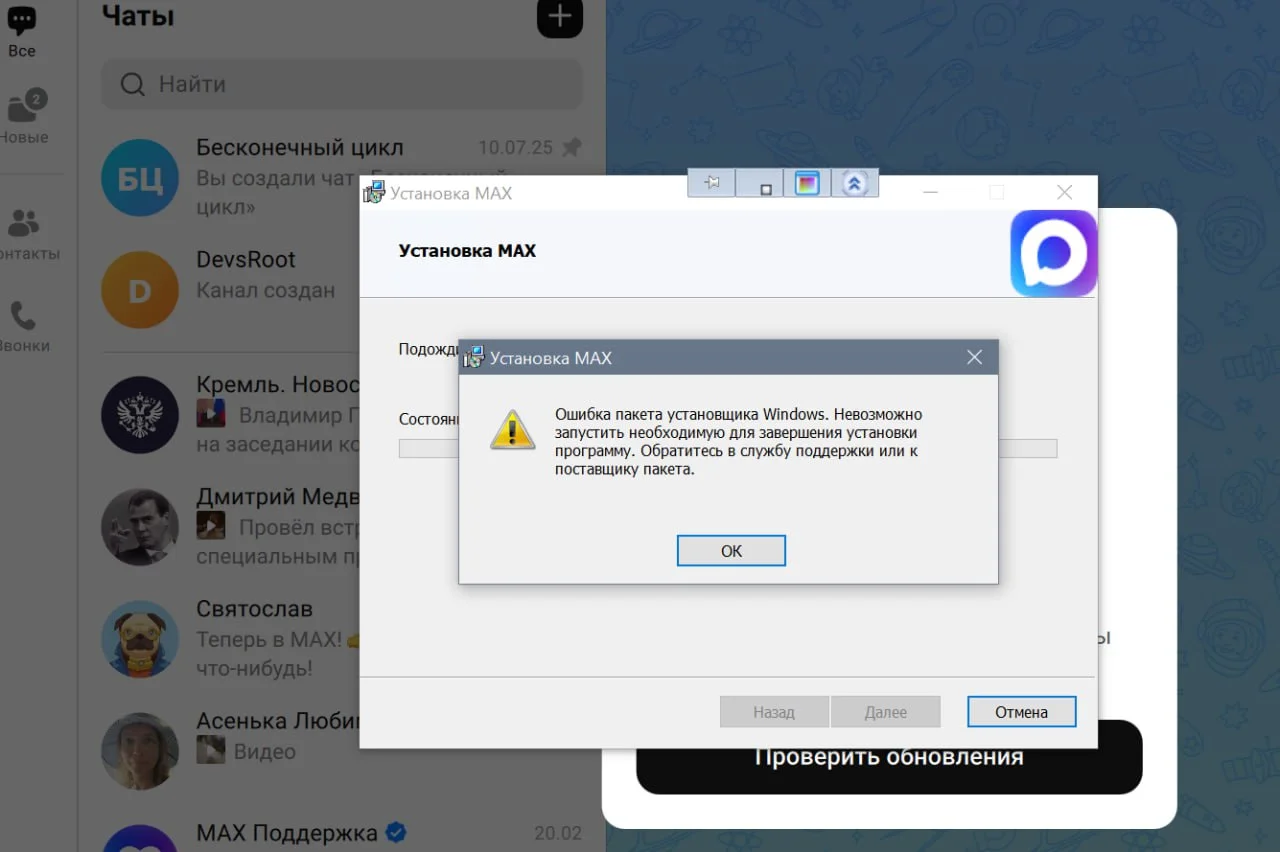1280x852 pixels.
Task: Click the yellow warning triangle icon
Action: coord(512,430)
